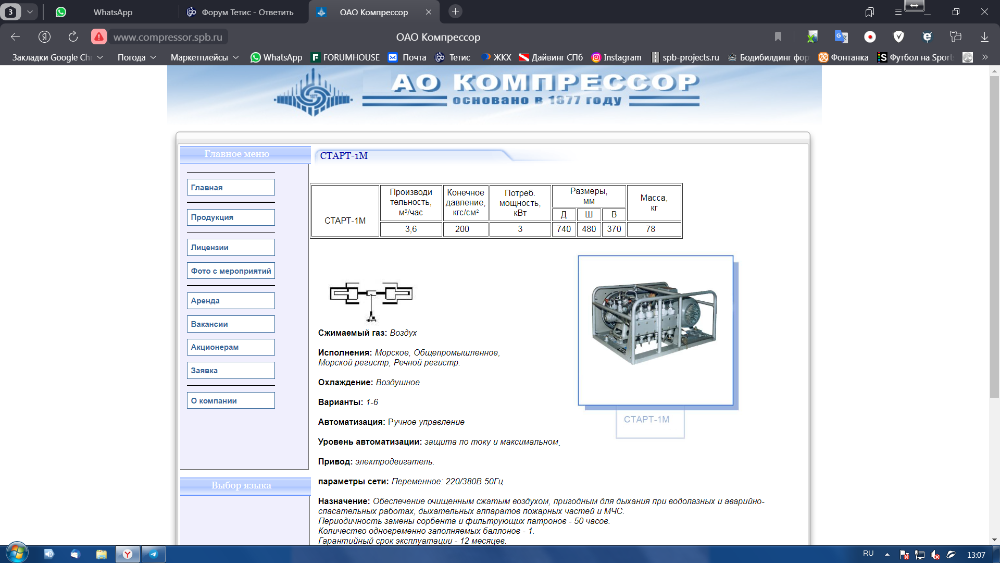Open the insecure site warning icon
This screenshot has height=563, width=1000.
click(x=98, y=37)
